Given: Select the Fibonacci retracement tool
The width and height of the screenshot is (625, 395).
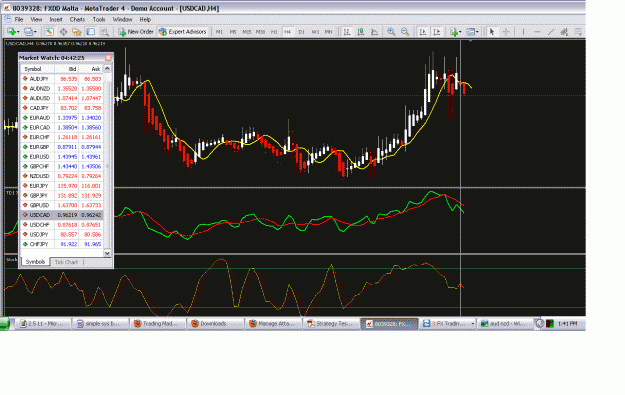Looking at the screenshot, I should click(x=578, y=32).
